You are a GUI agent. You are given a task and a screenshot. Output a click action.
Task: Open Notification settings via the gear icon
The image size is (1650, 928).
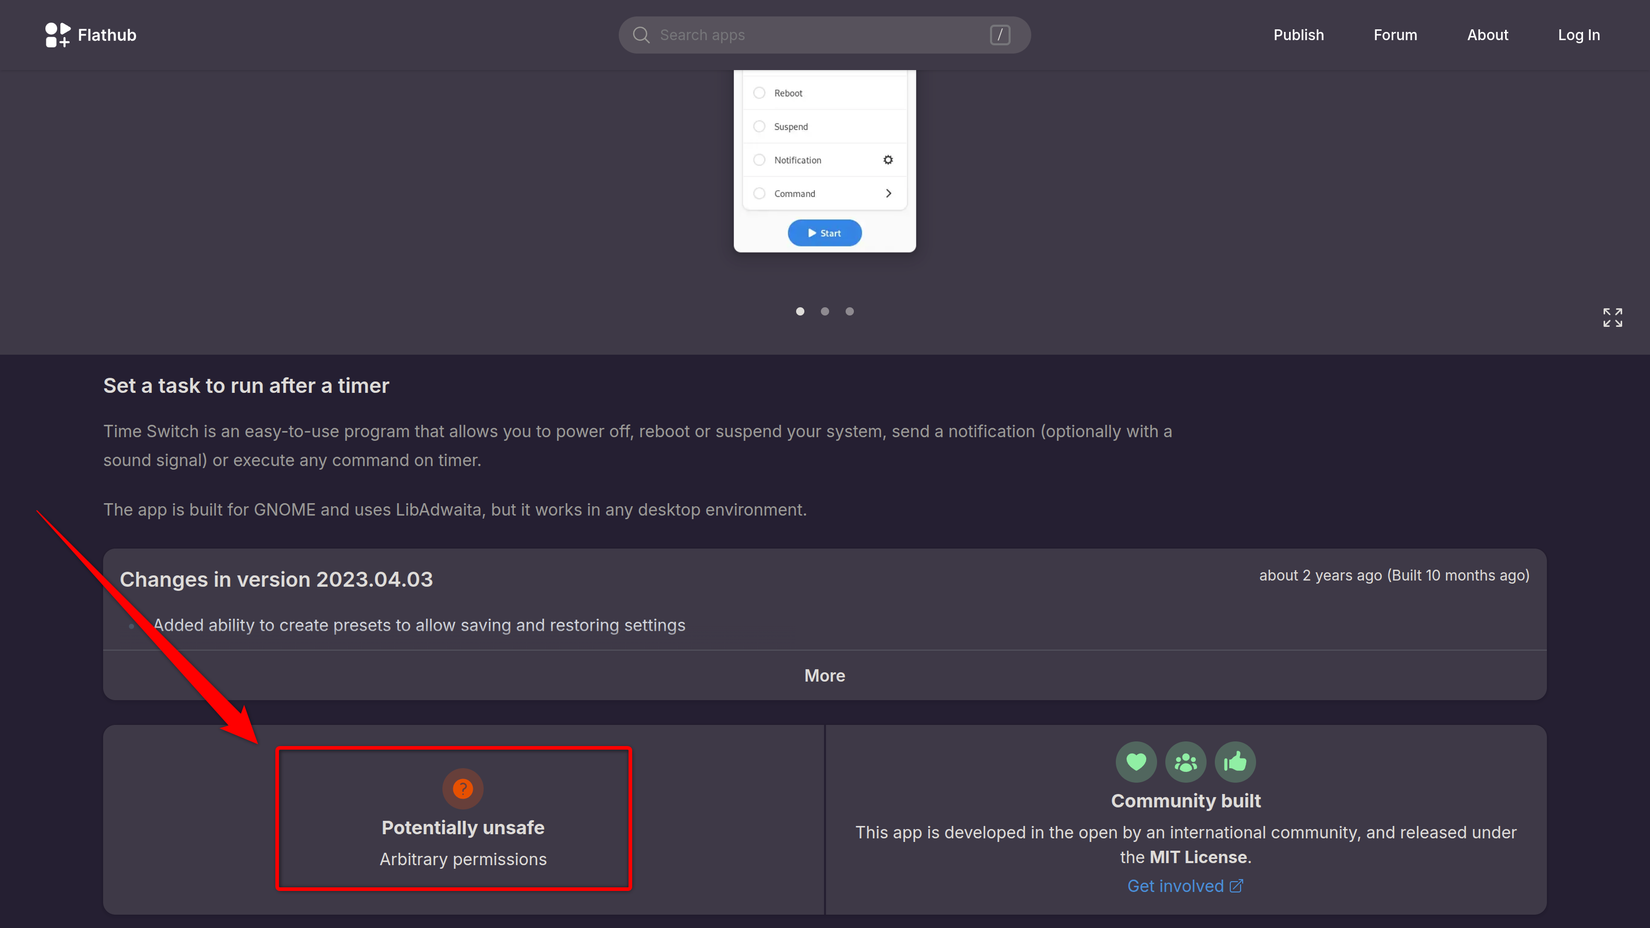pos(888,159)
